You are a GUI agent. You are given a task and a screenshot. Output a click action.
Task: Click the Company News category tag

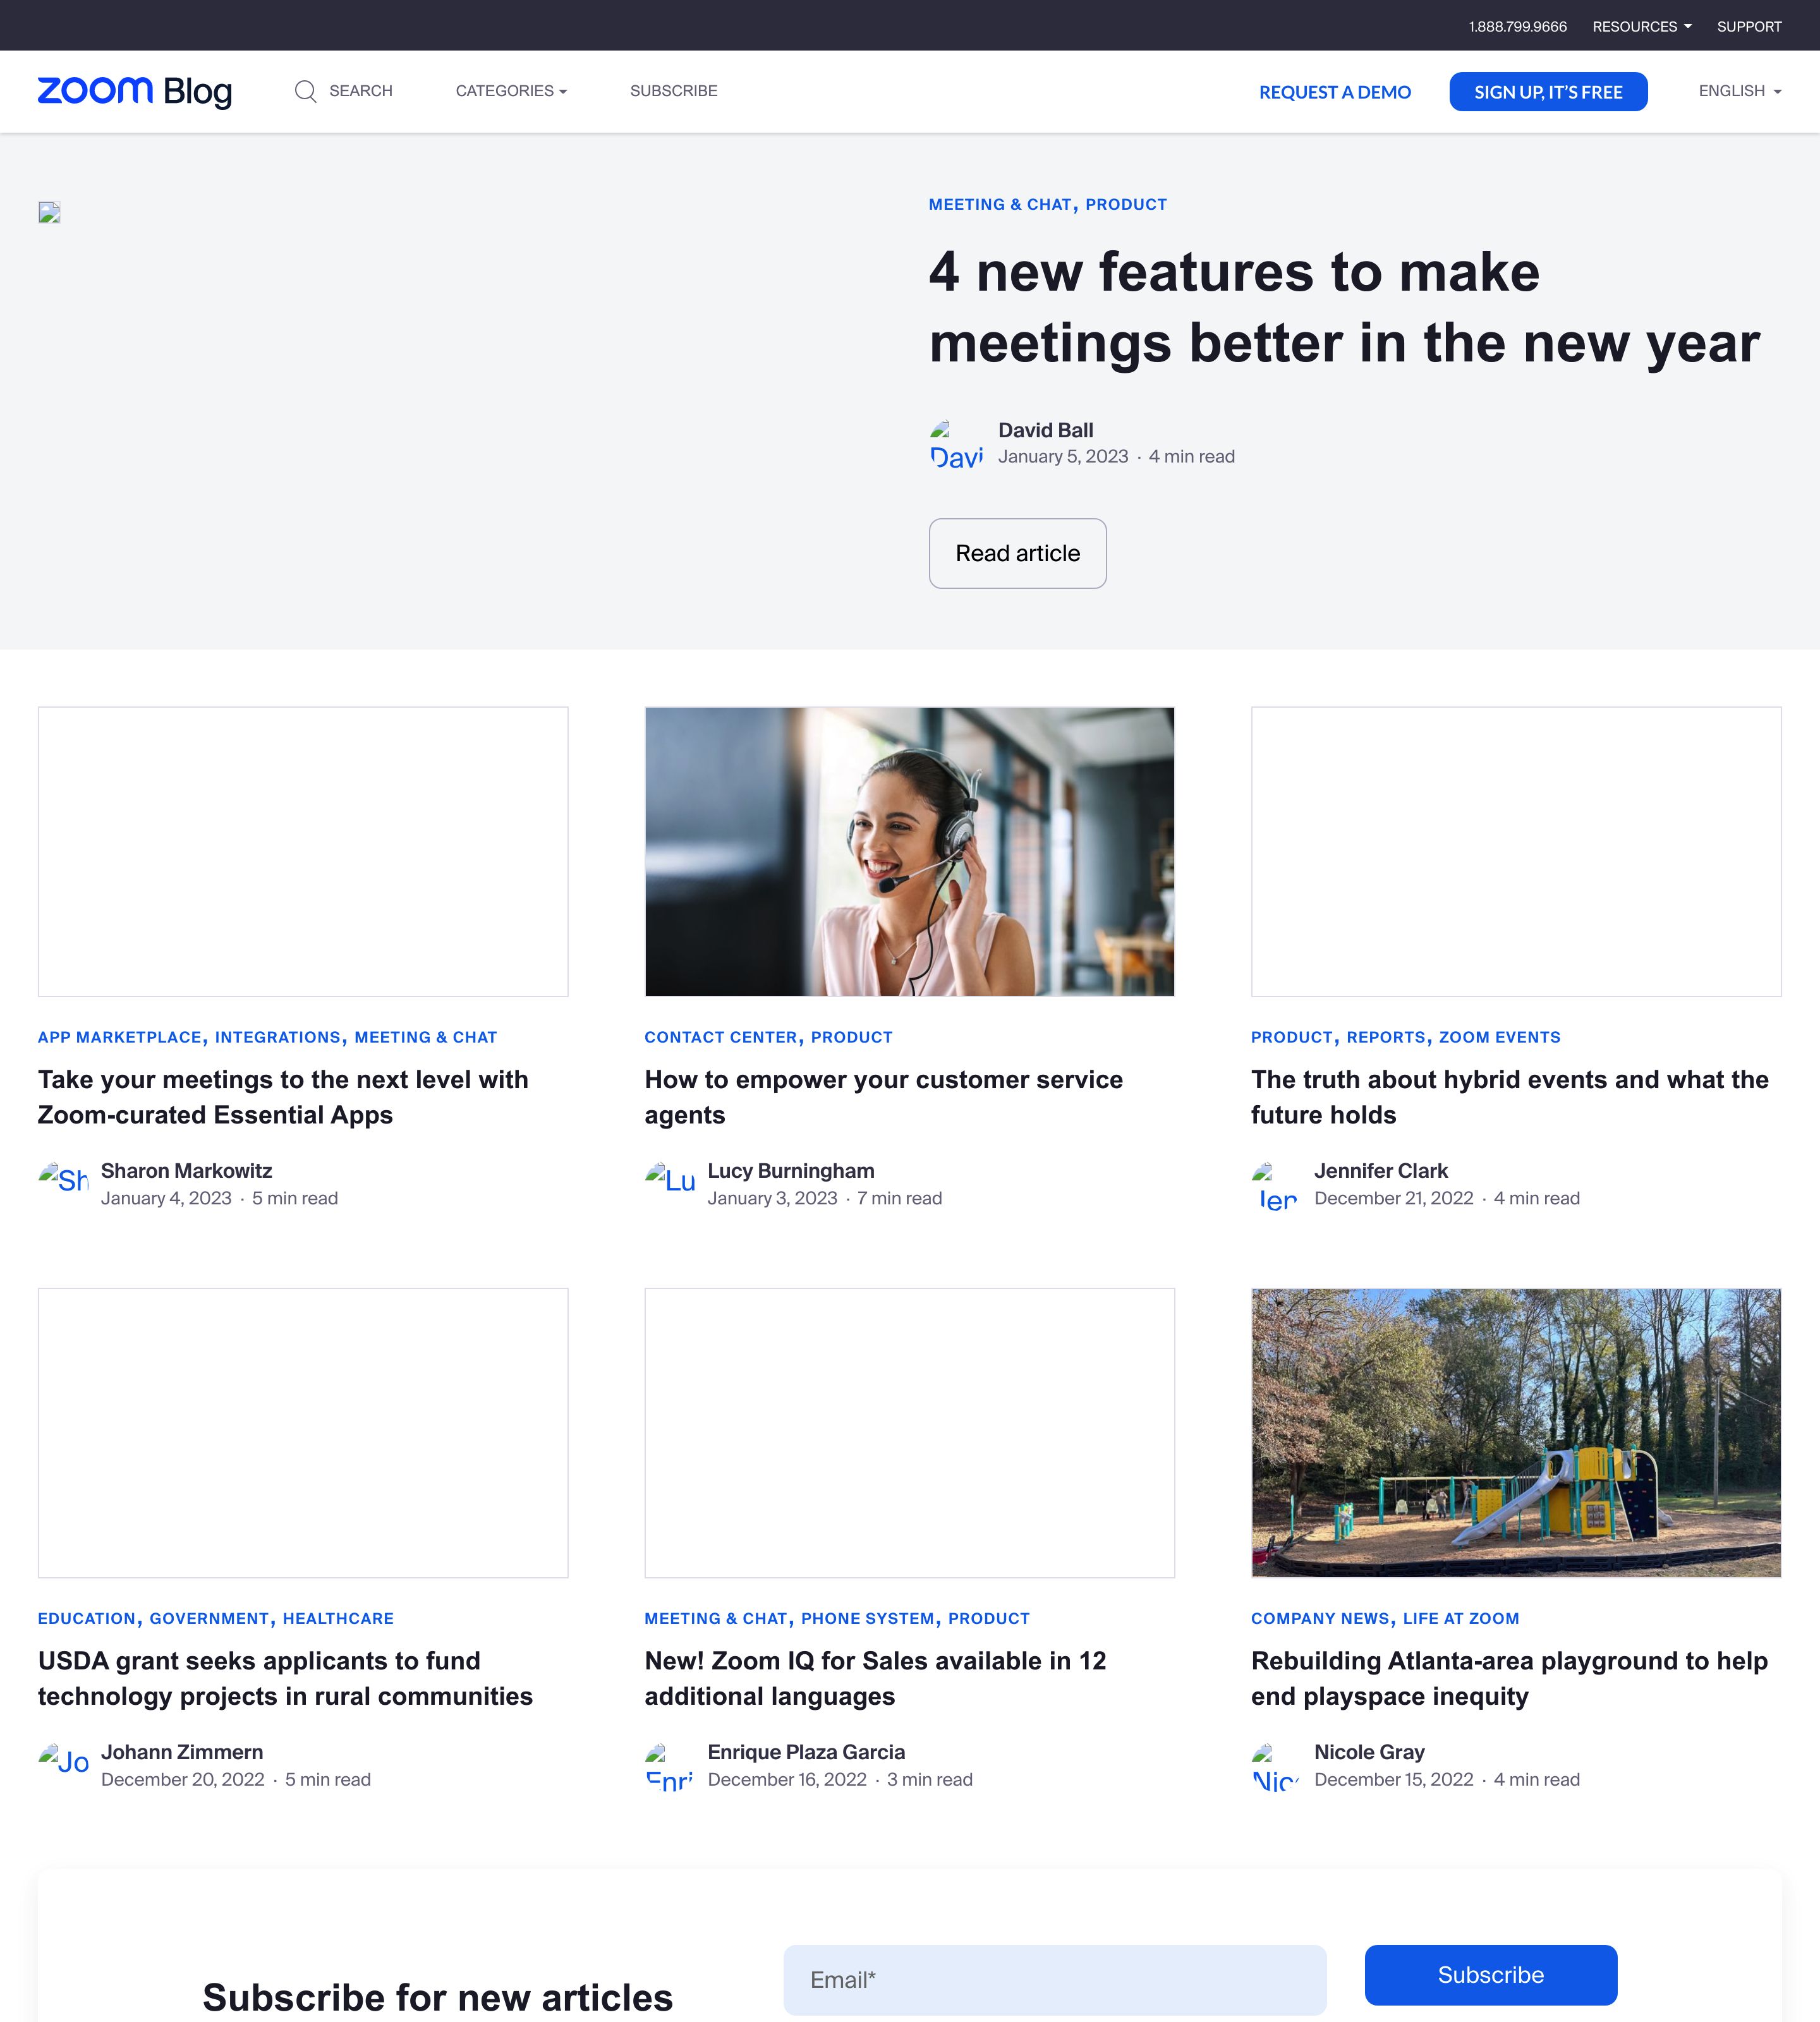1320,1618
